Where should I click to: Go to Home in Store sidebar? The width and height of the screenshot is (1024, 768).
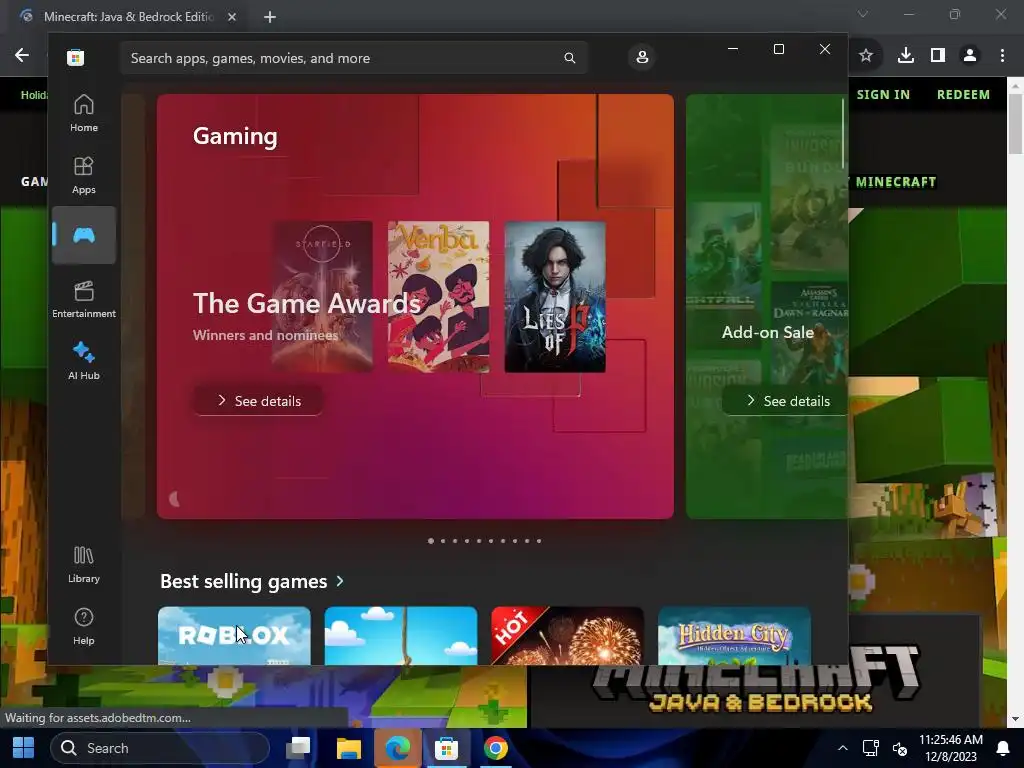(x=84, y=113)
